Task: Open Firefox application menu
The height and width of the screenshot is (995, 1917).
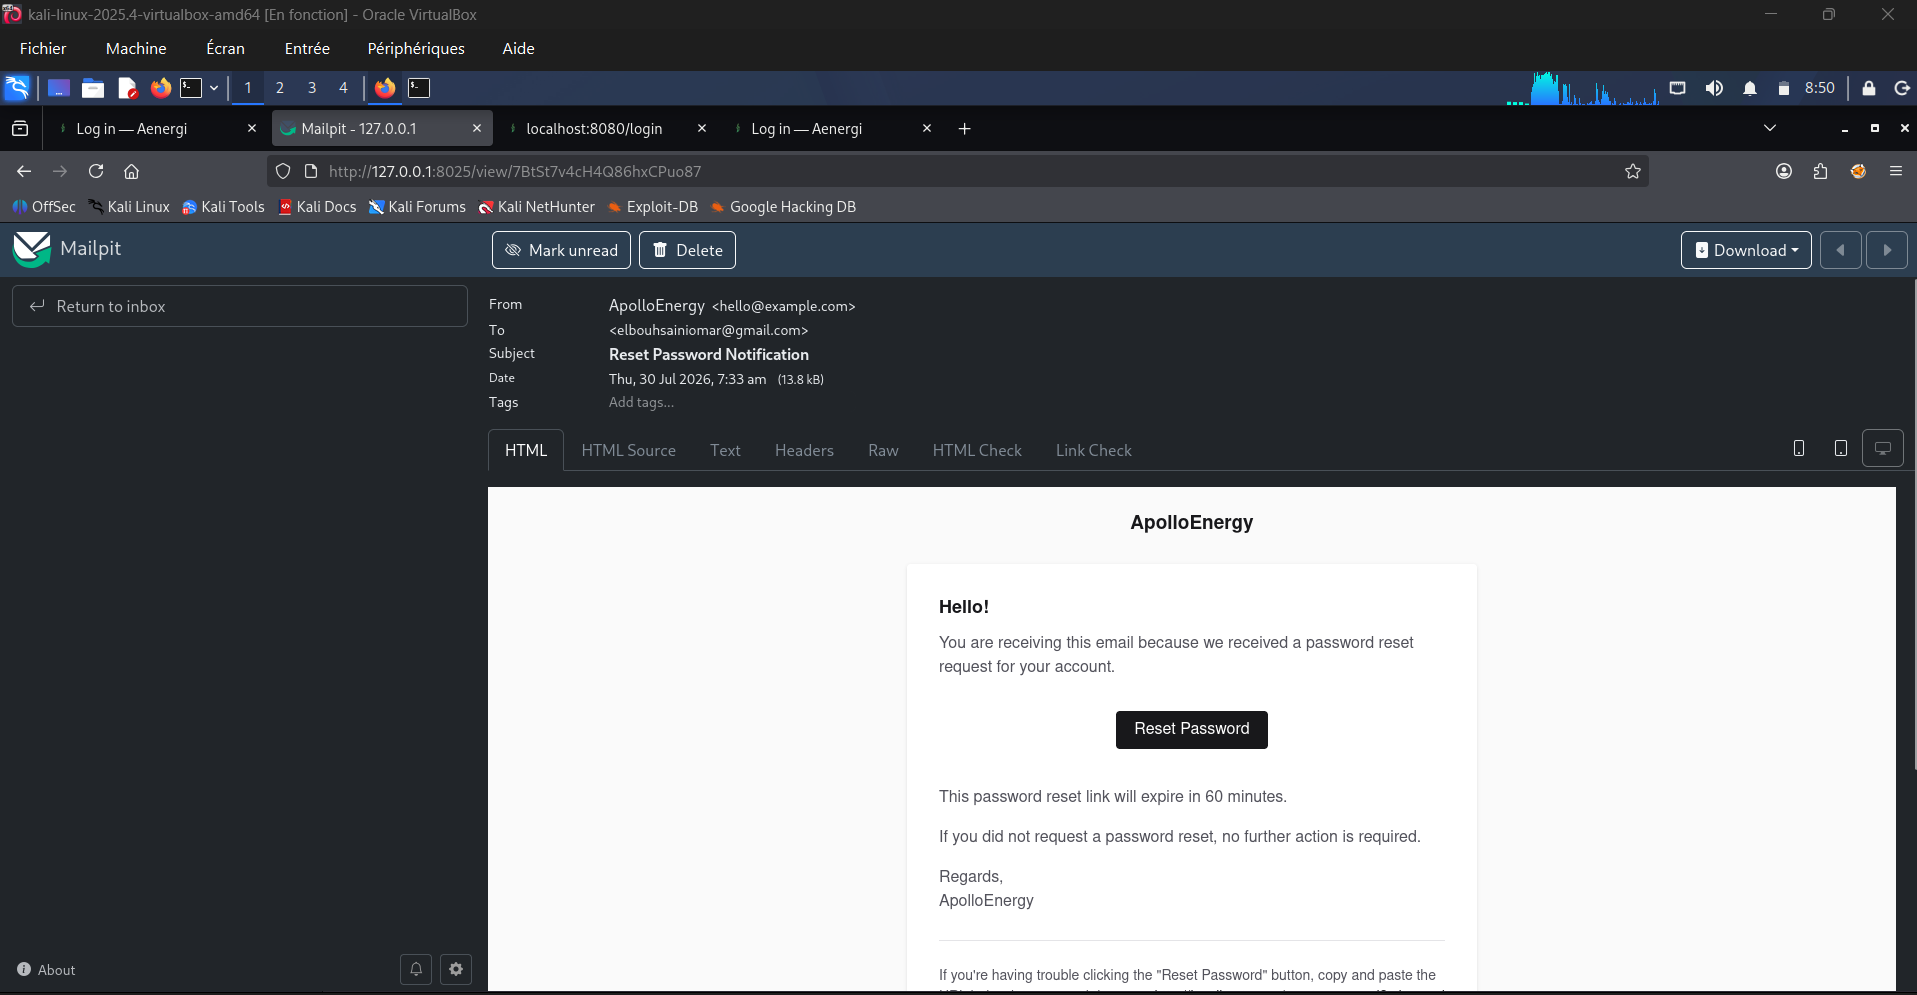Action: pos(1896,171)
